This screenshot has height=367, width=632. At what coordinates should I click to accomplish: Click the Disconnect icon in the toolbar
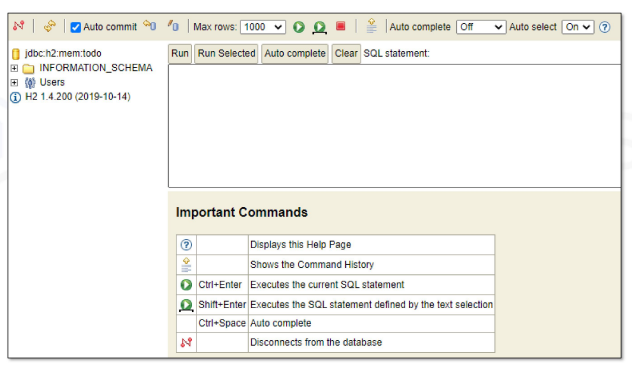[x=19, y=26]
